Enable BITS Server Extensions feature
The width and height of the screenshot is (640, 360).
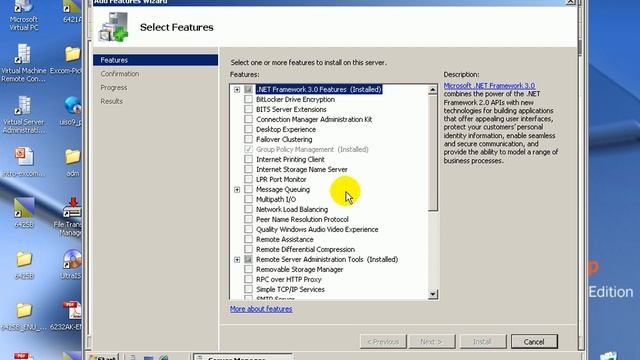pyautogui.click(x=248, y=109)
